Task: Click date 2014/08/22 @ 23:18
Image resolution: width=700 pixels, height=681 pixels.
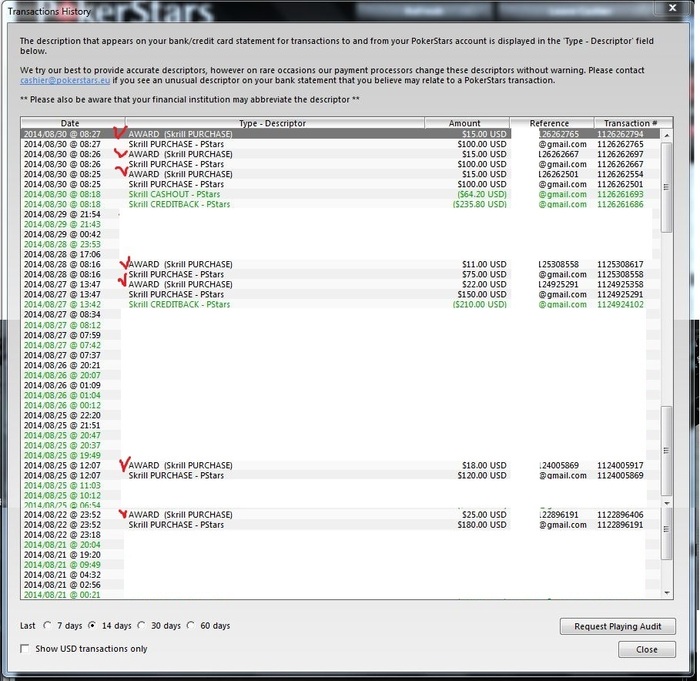Action: click(62, 535)
